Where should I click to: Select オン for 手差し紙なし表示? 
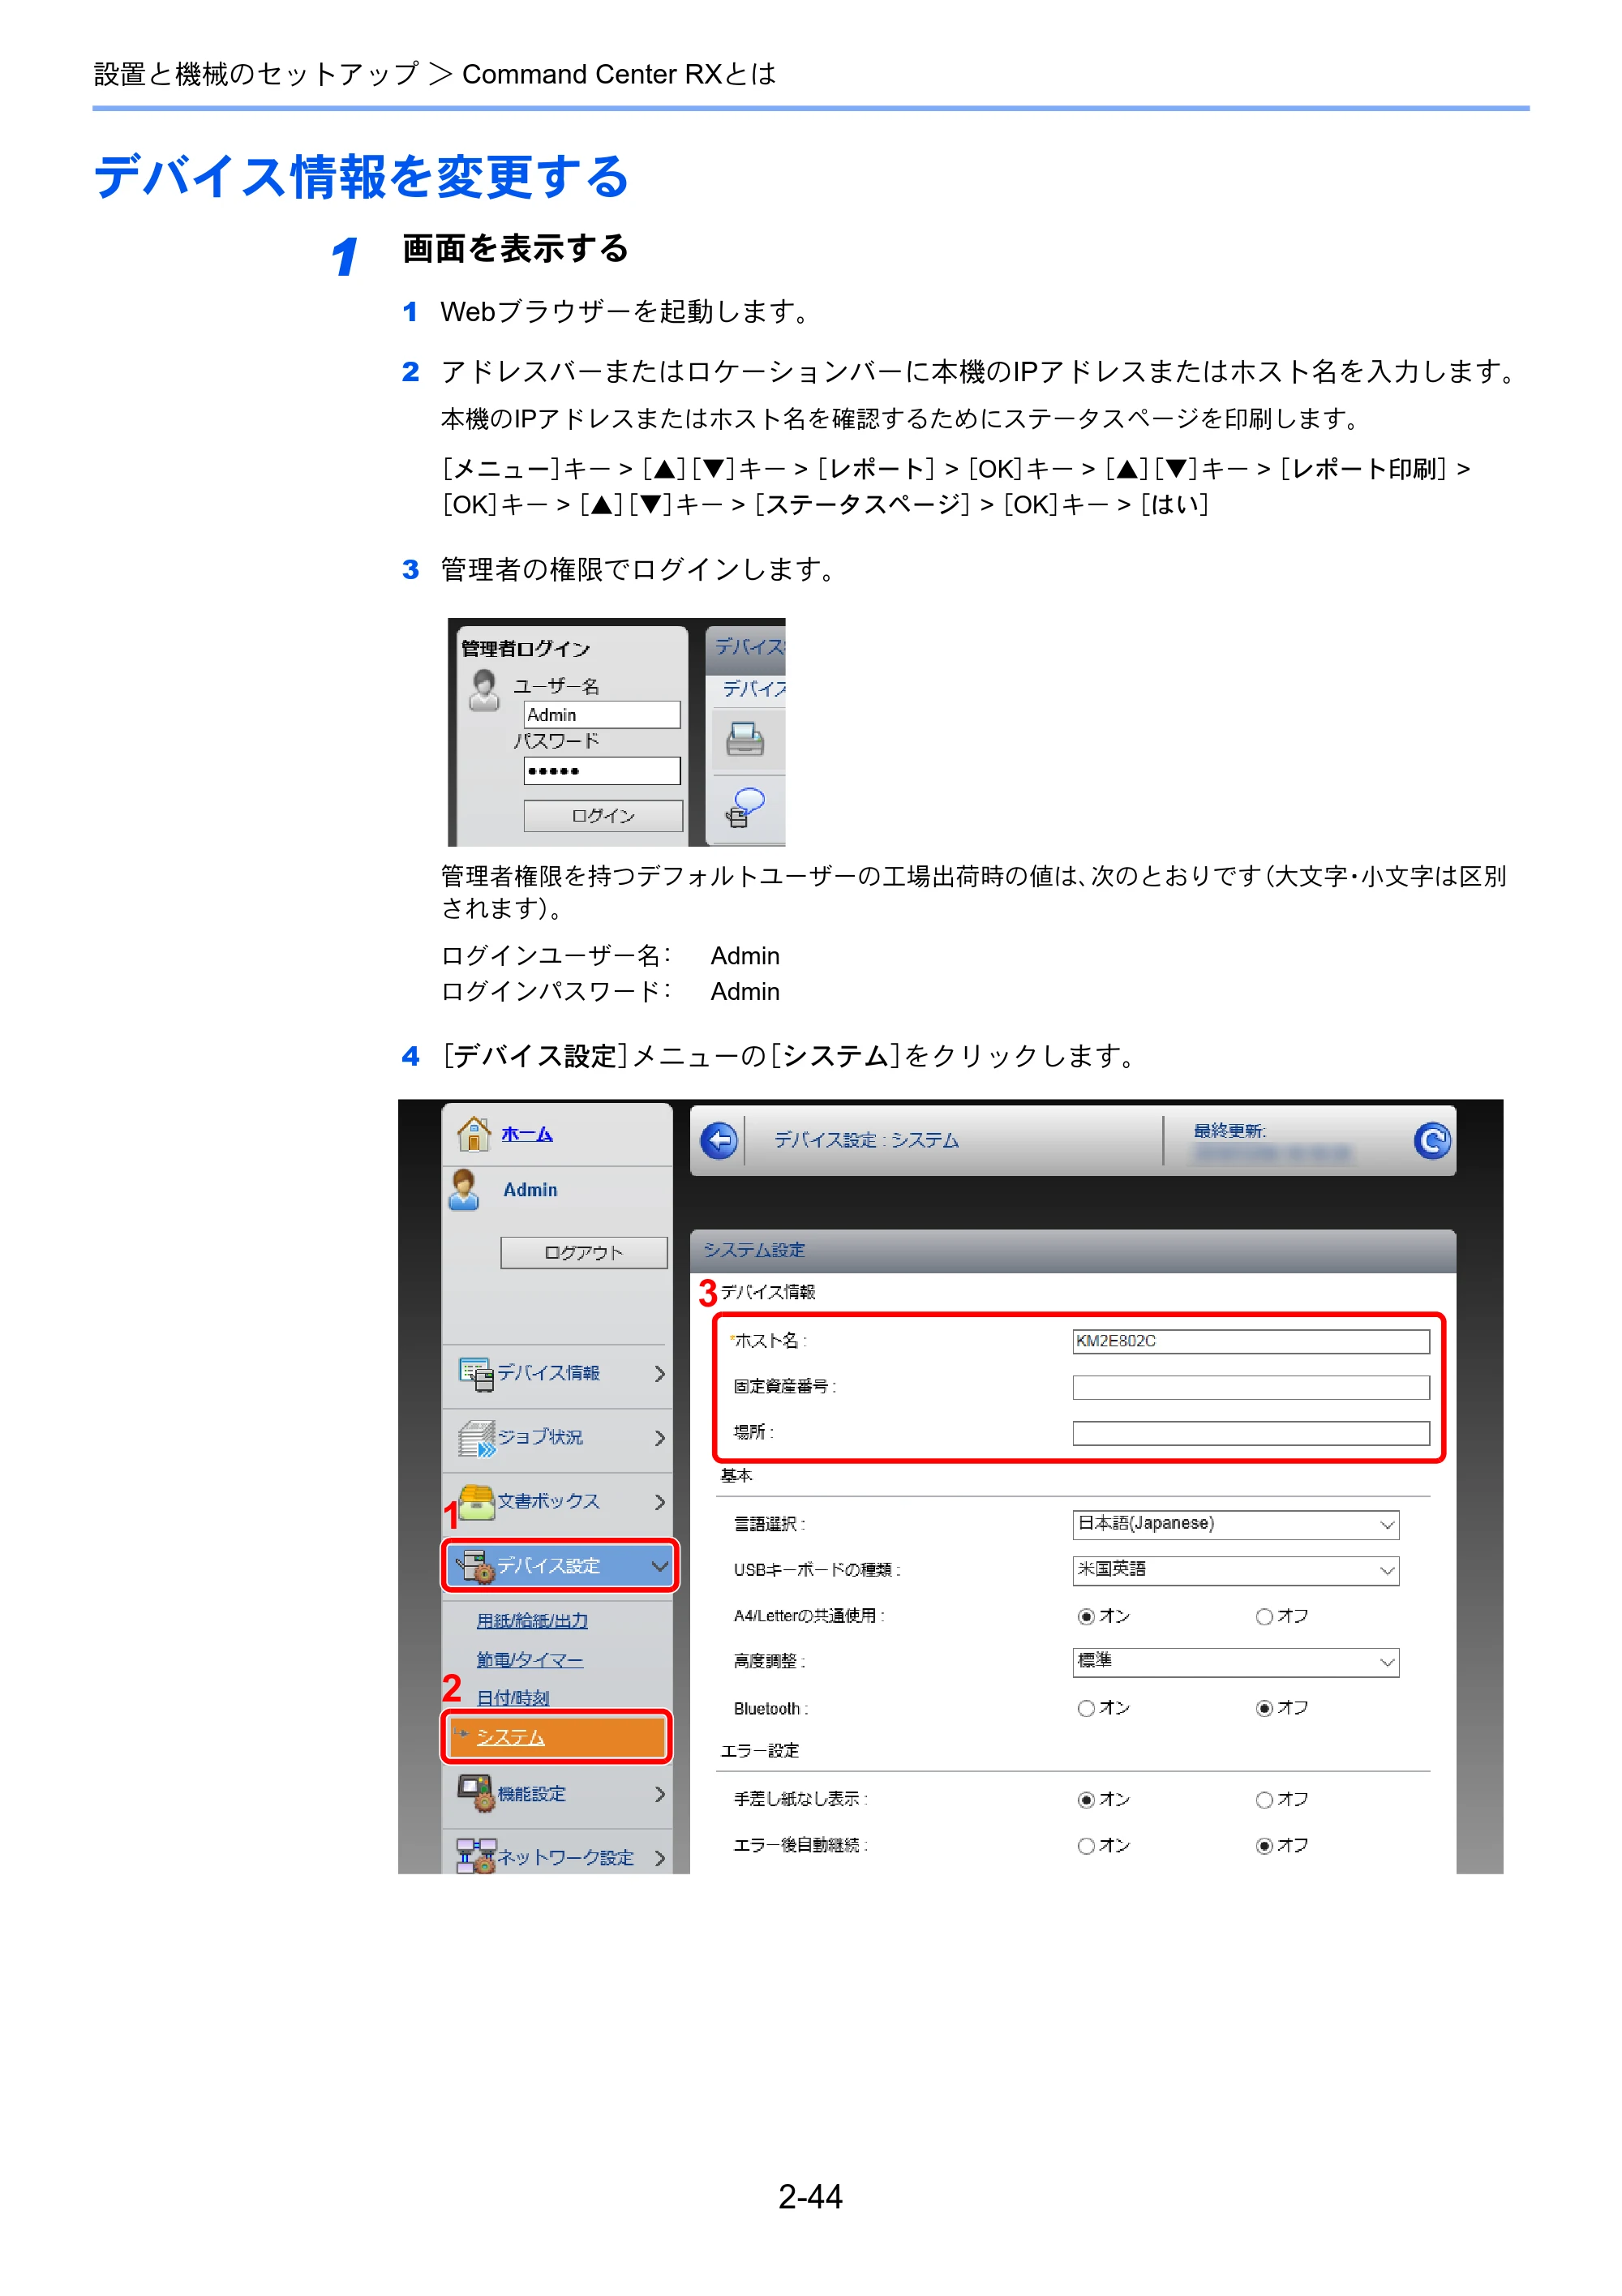coord(1086,1800)
